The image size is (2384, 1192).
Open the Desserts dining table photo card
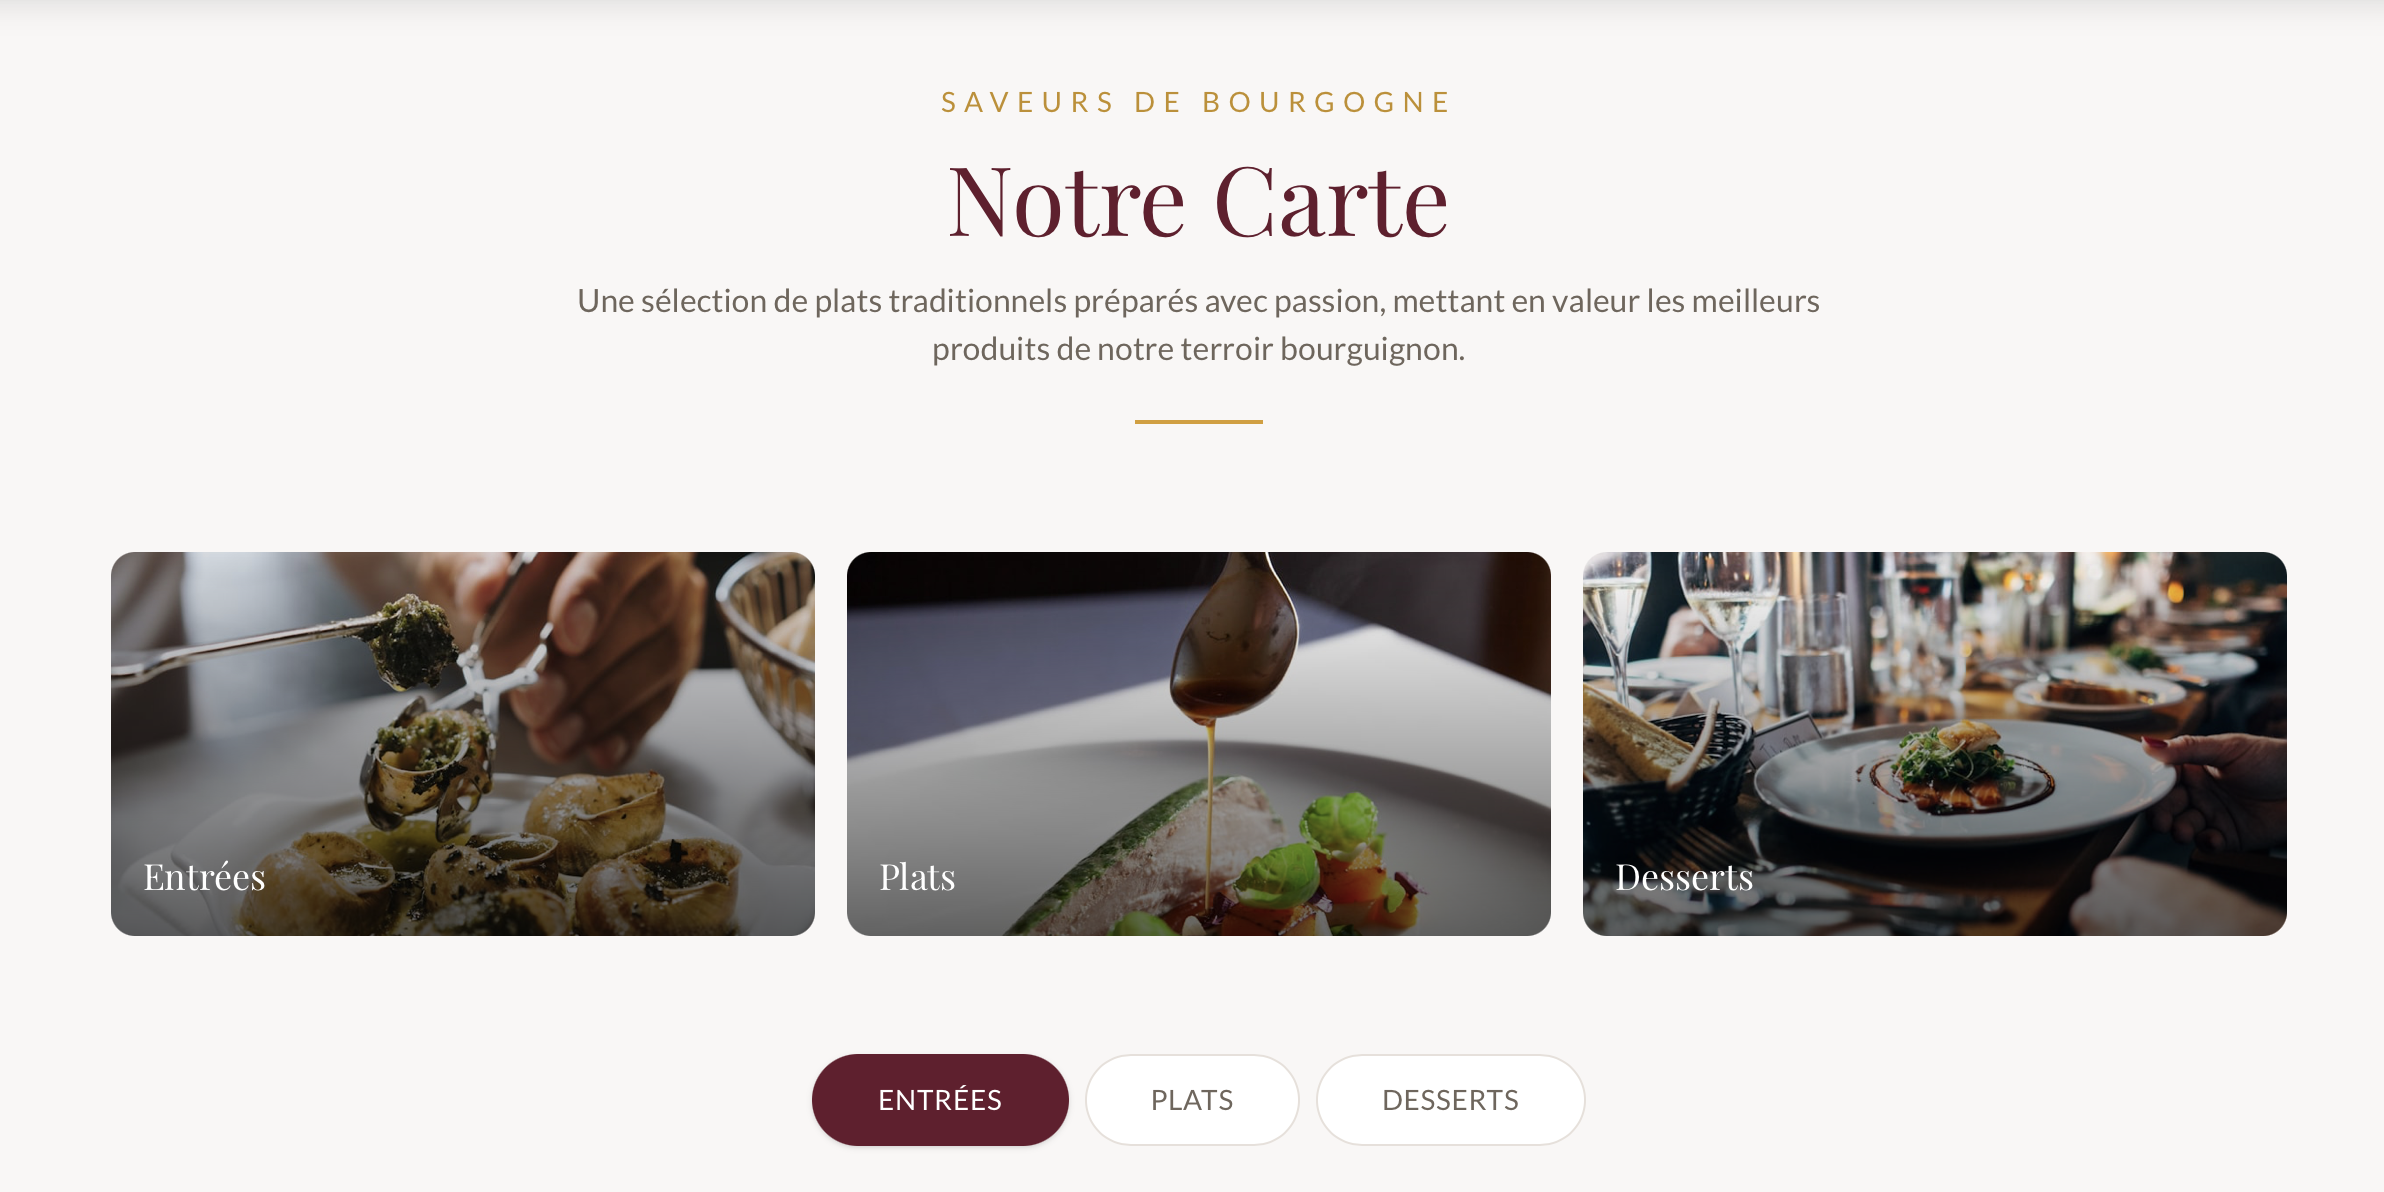pyautogui.click(x=1935, y=744)
